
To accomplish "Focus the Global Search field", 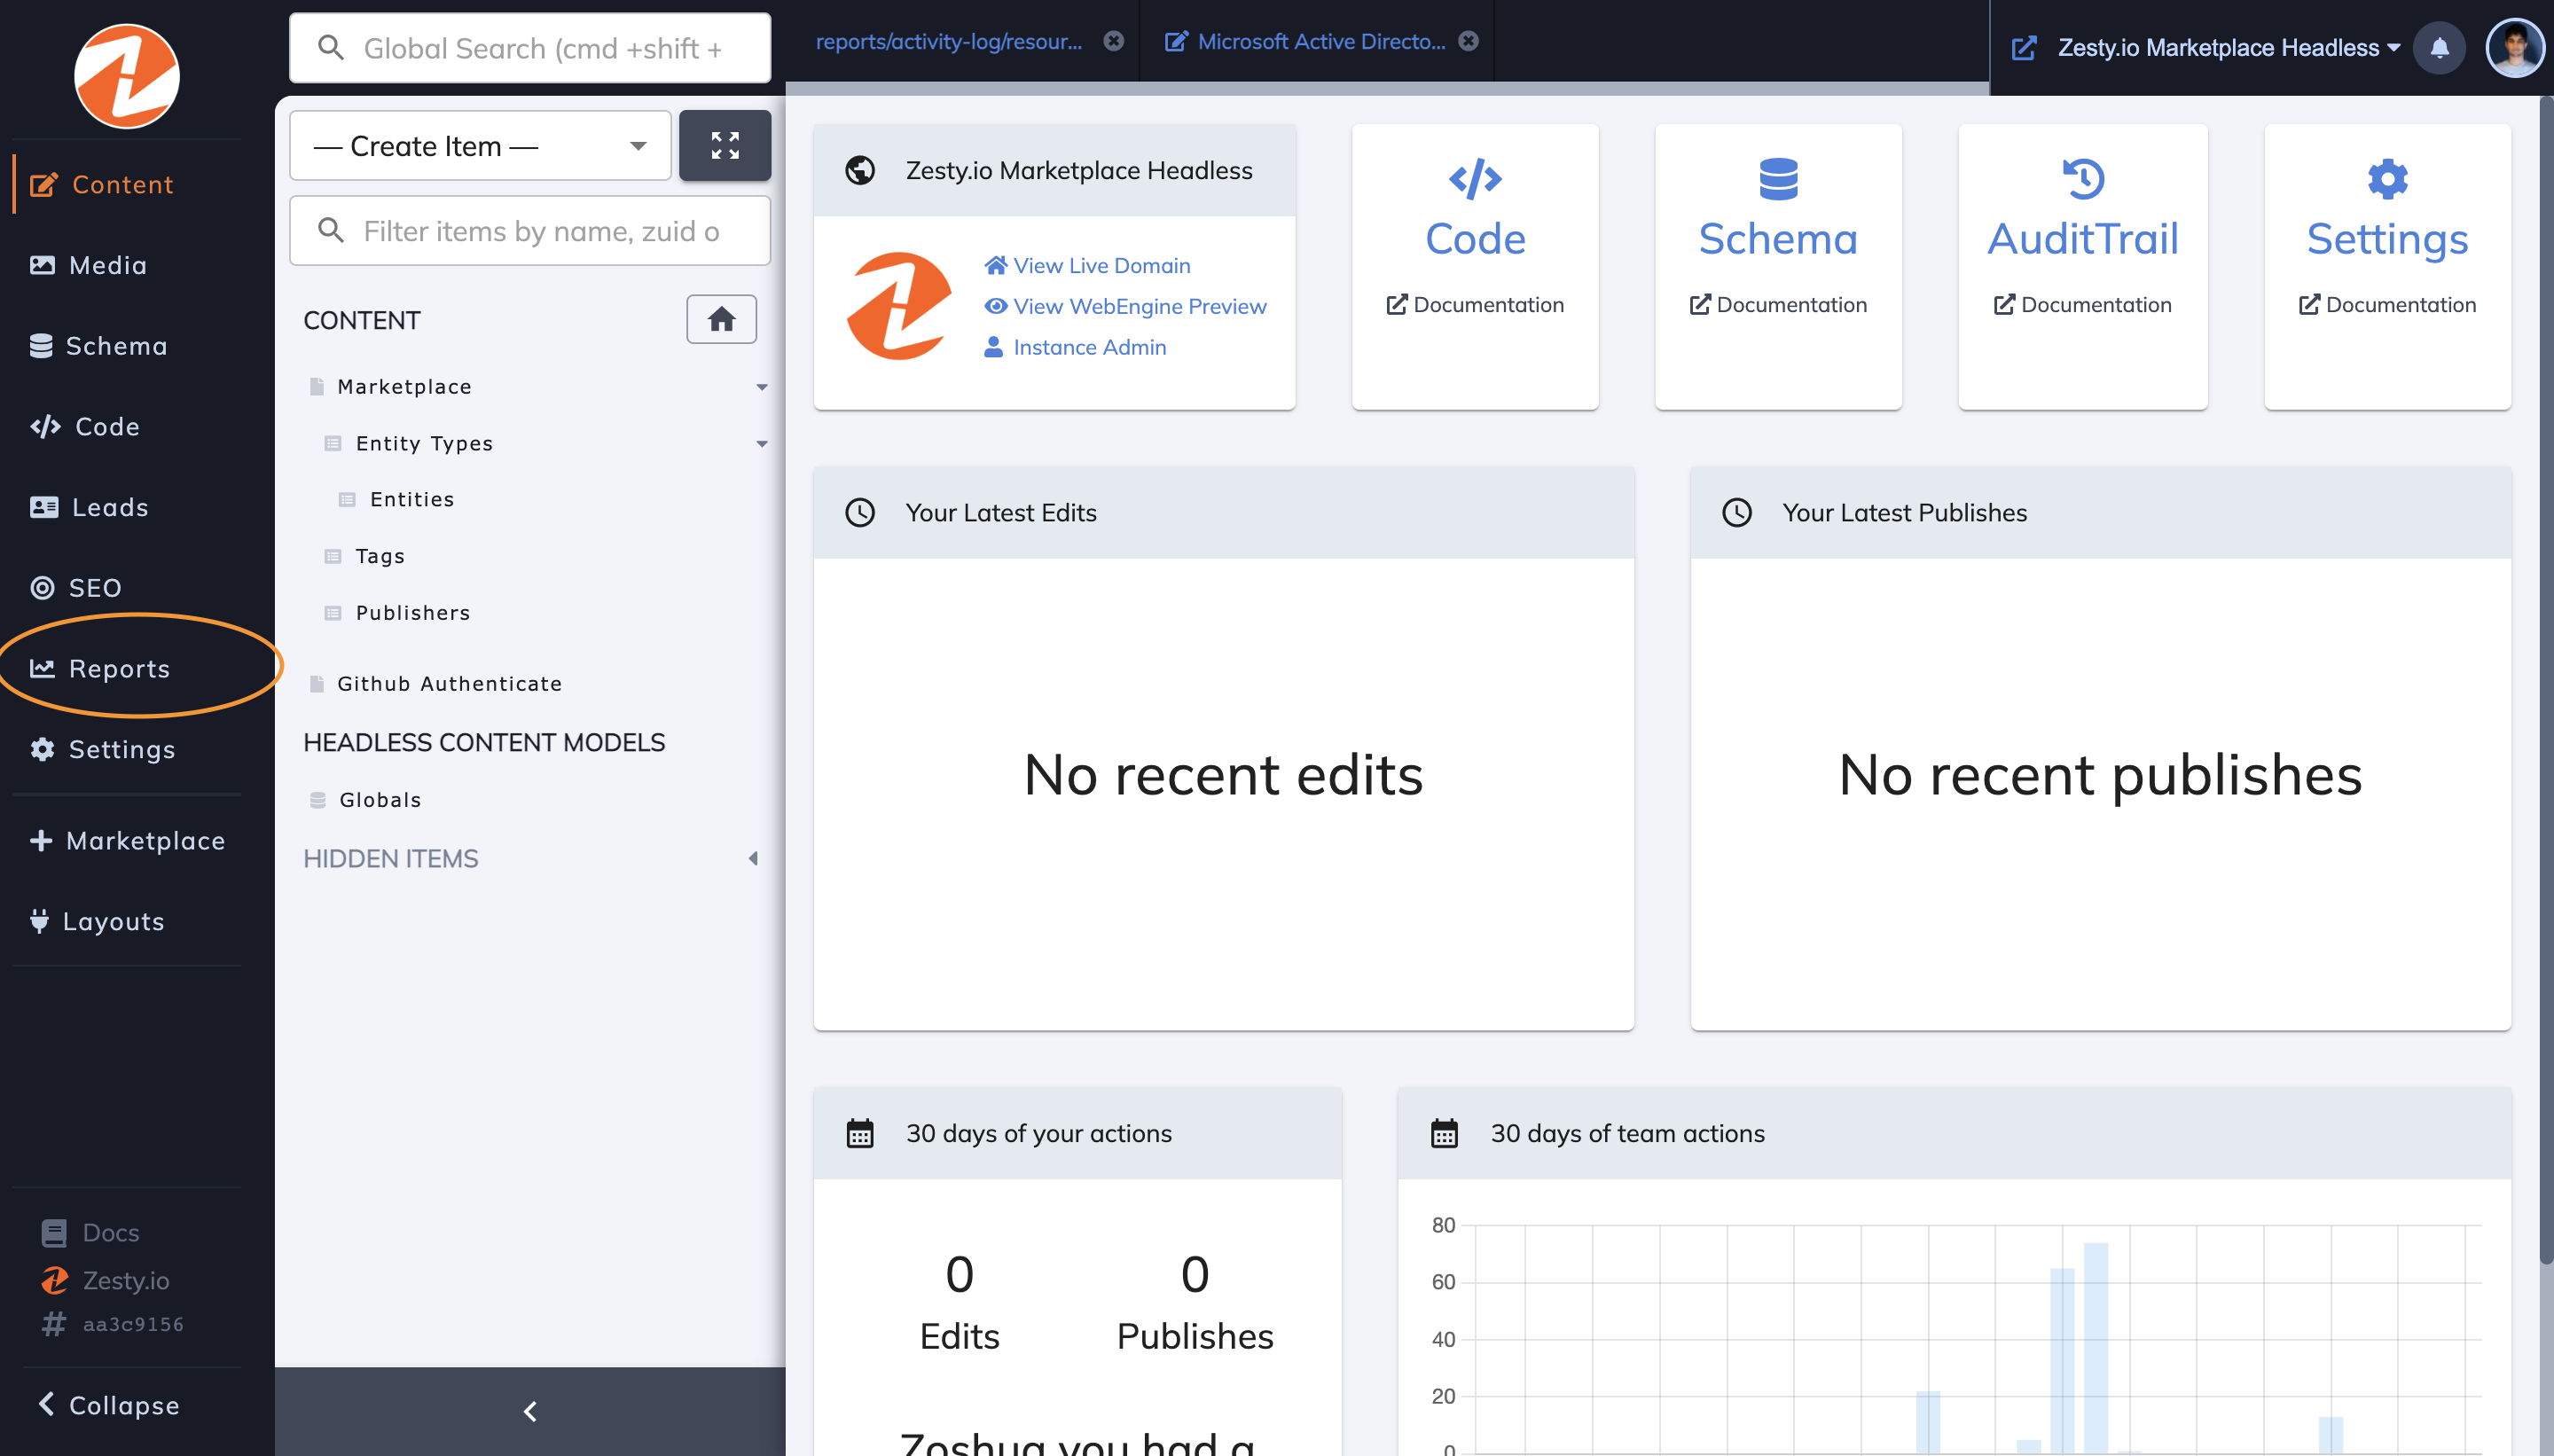I will click(530, 48).
